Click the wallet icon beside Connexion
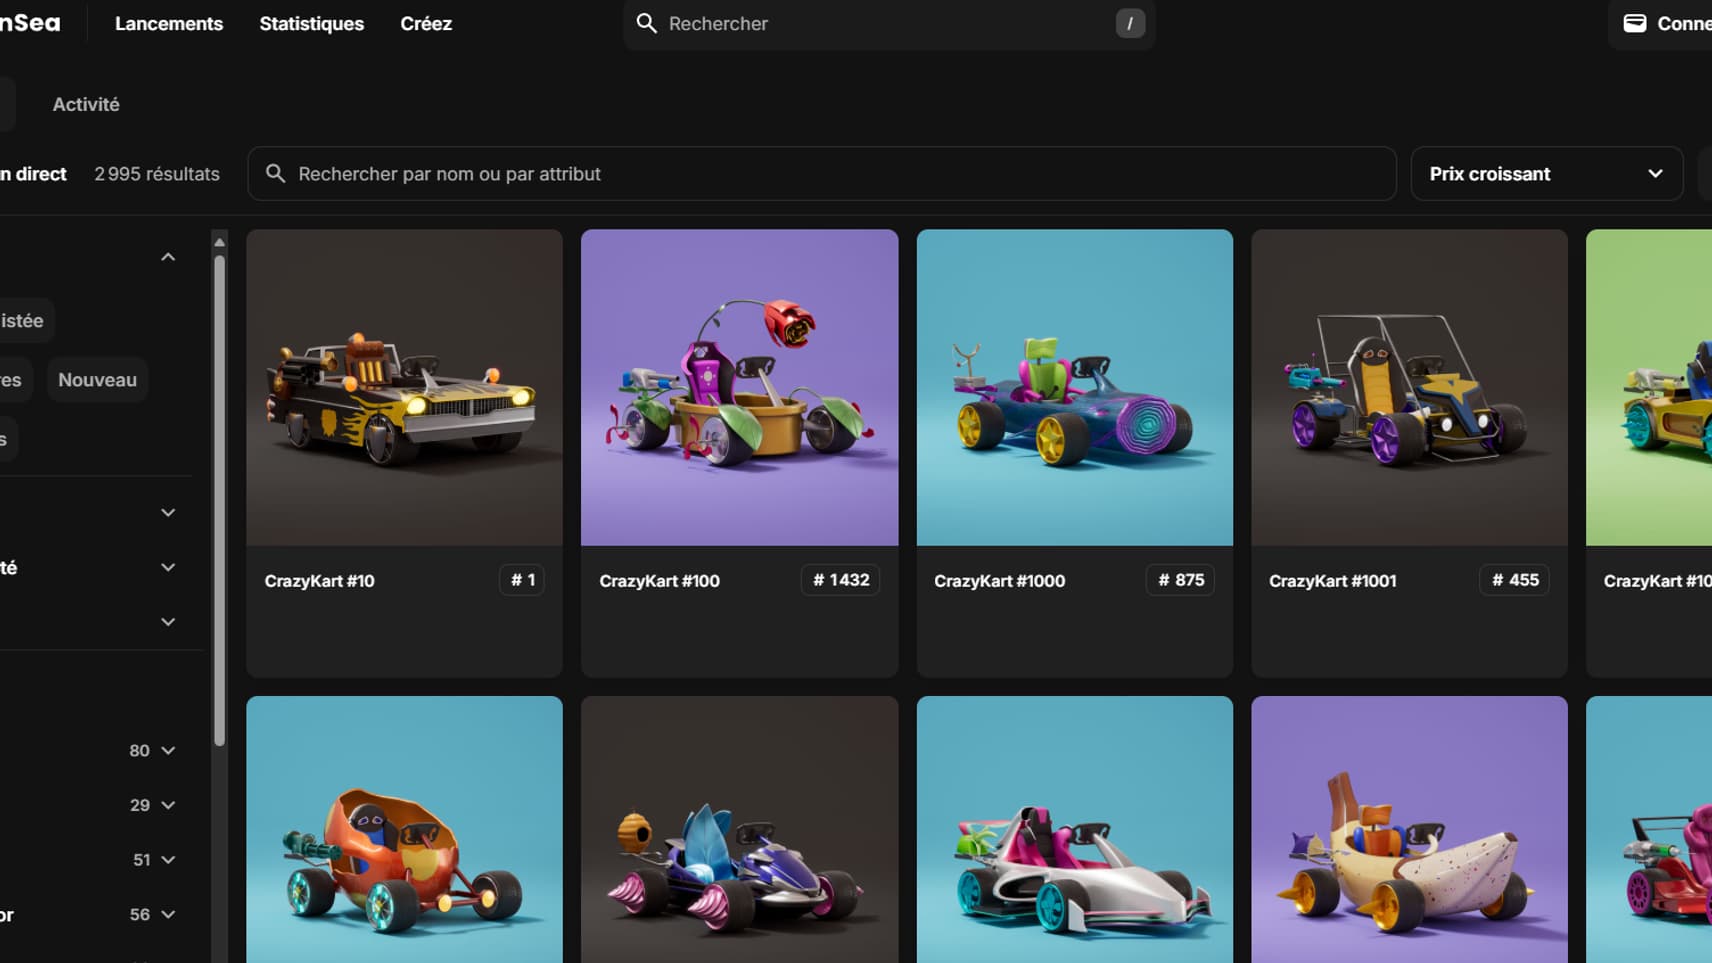 coord(1634,23)
